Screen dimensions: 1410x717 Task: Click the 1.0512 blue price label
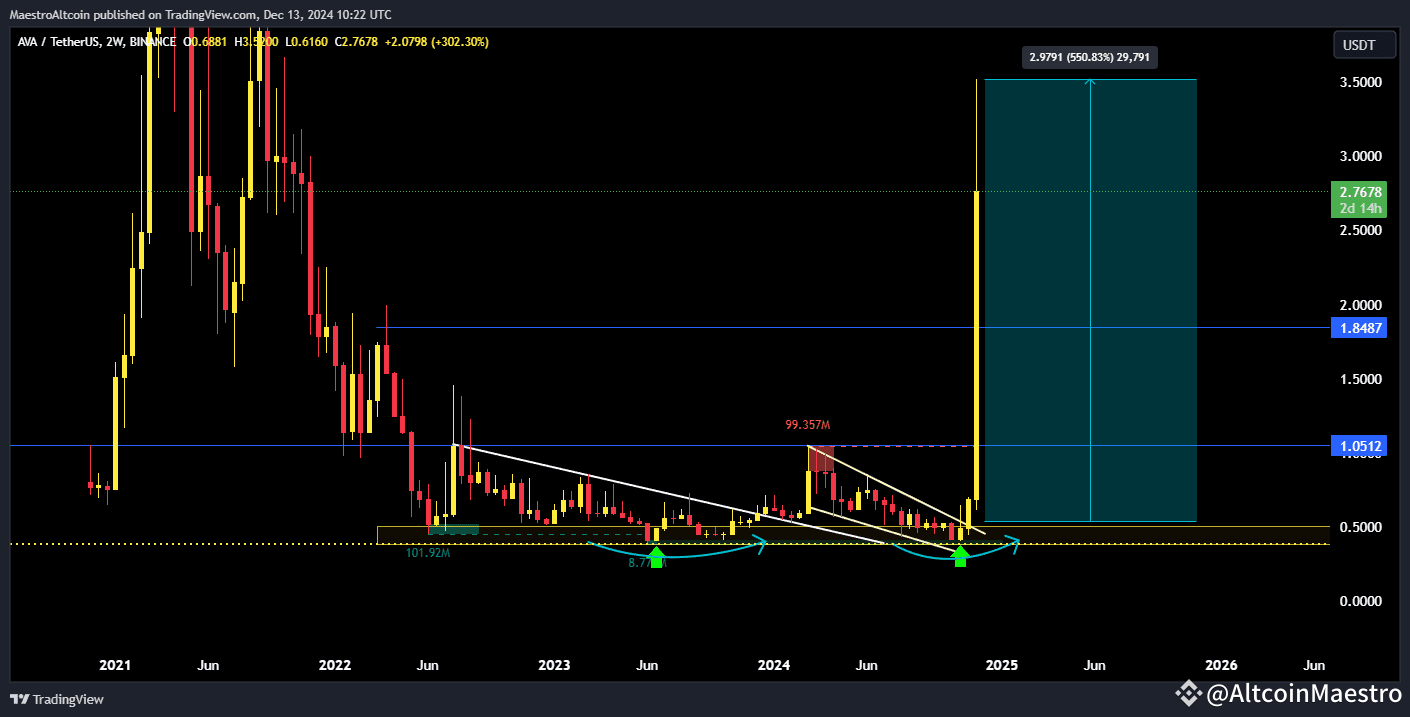1361,447
